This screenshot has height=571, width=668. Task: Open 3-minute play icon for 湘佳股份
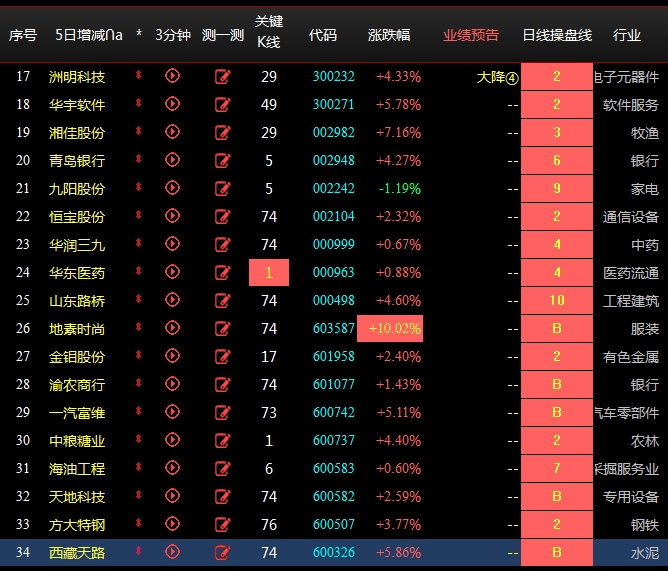(x=173, y=132)
